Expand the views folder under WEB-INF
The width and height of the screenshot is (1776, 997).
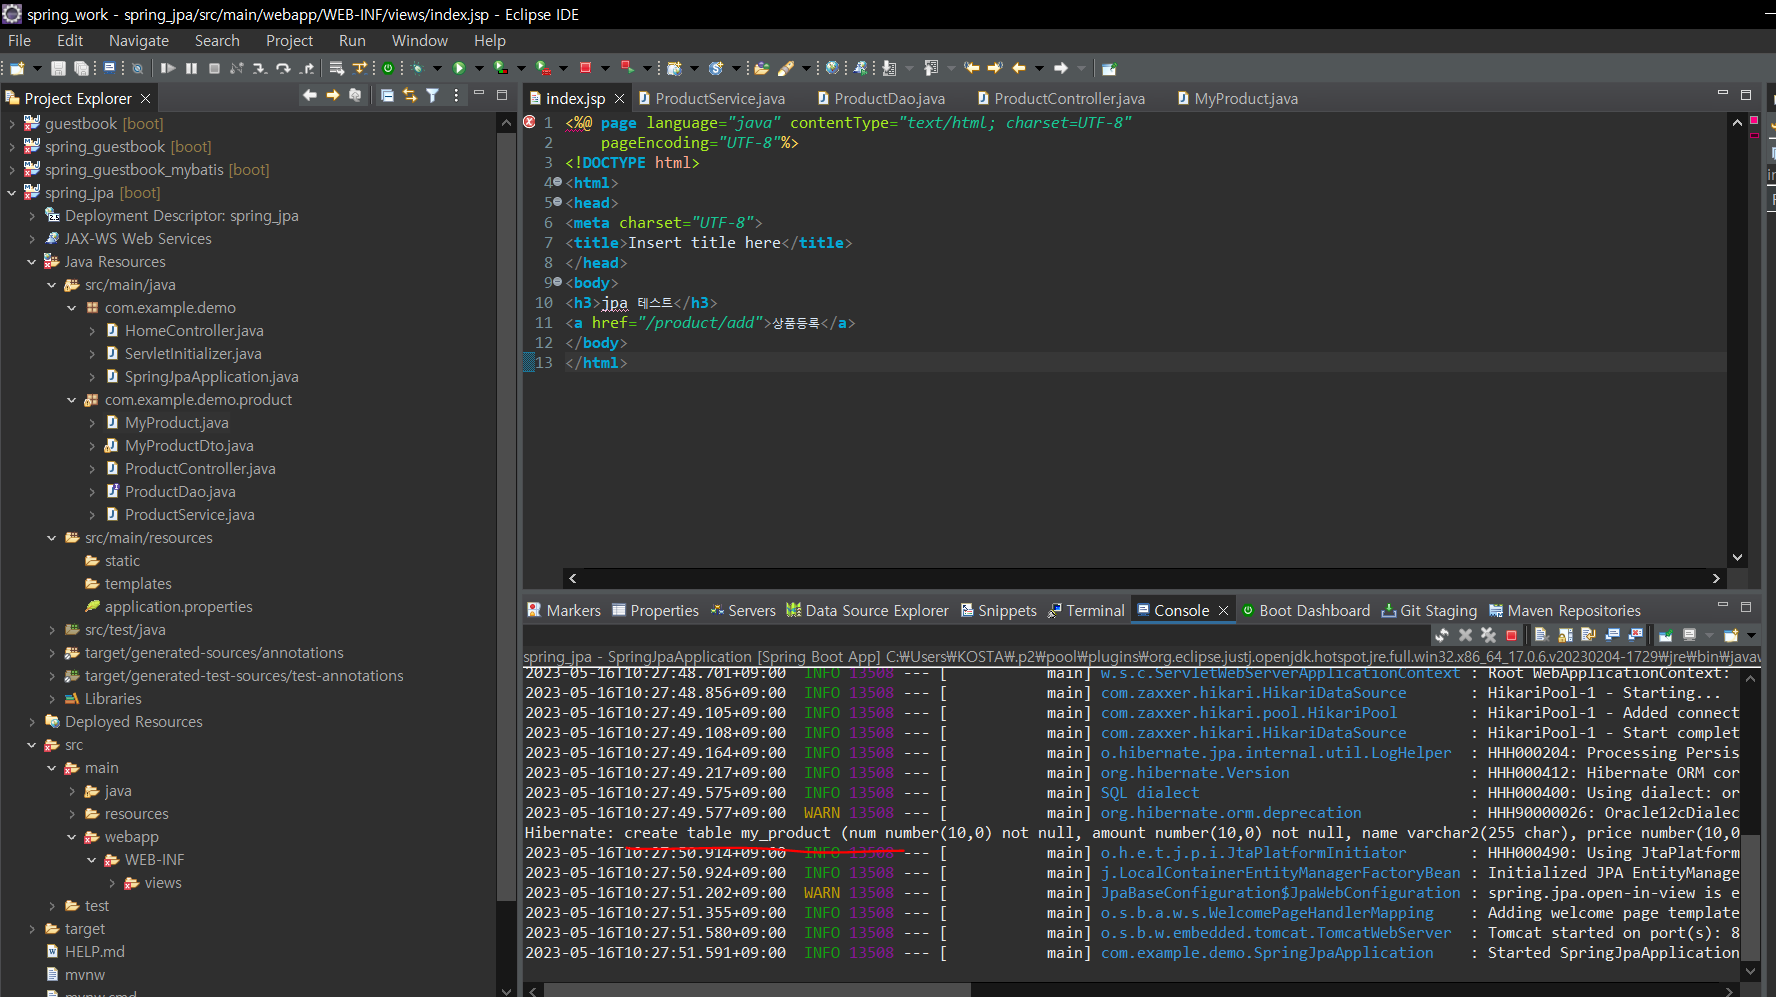tap(112, 883)
